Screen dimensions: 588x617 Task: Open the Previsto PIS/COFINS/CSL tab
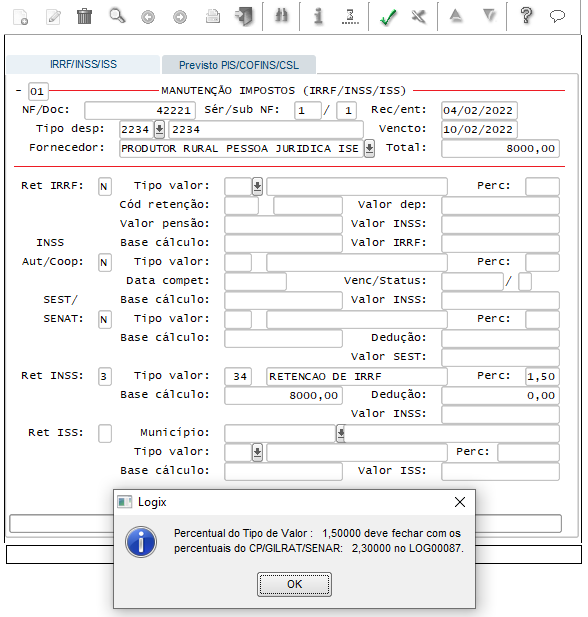pos(239,65)
